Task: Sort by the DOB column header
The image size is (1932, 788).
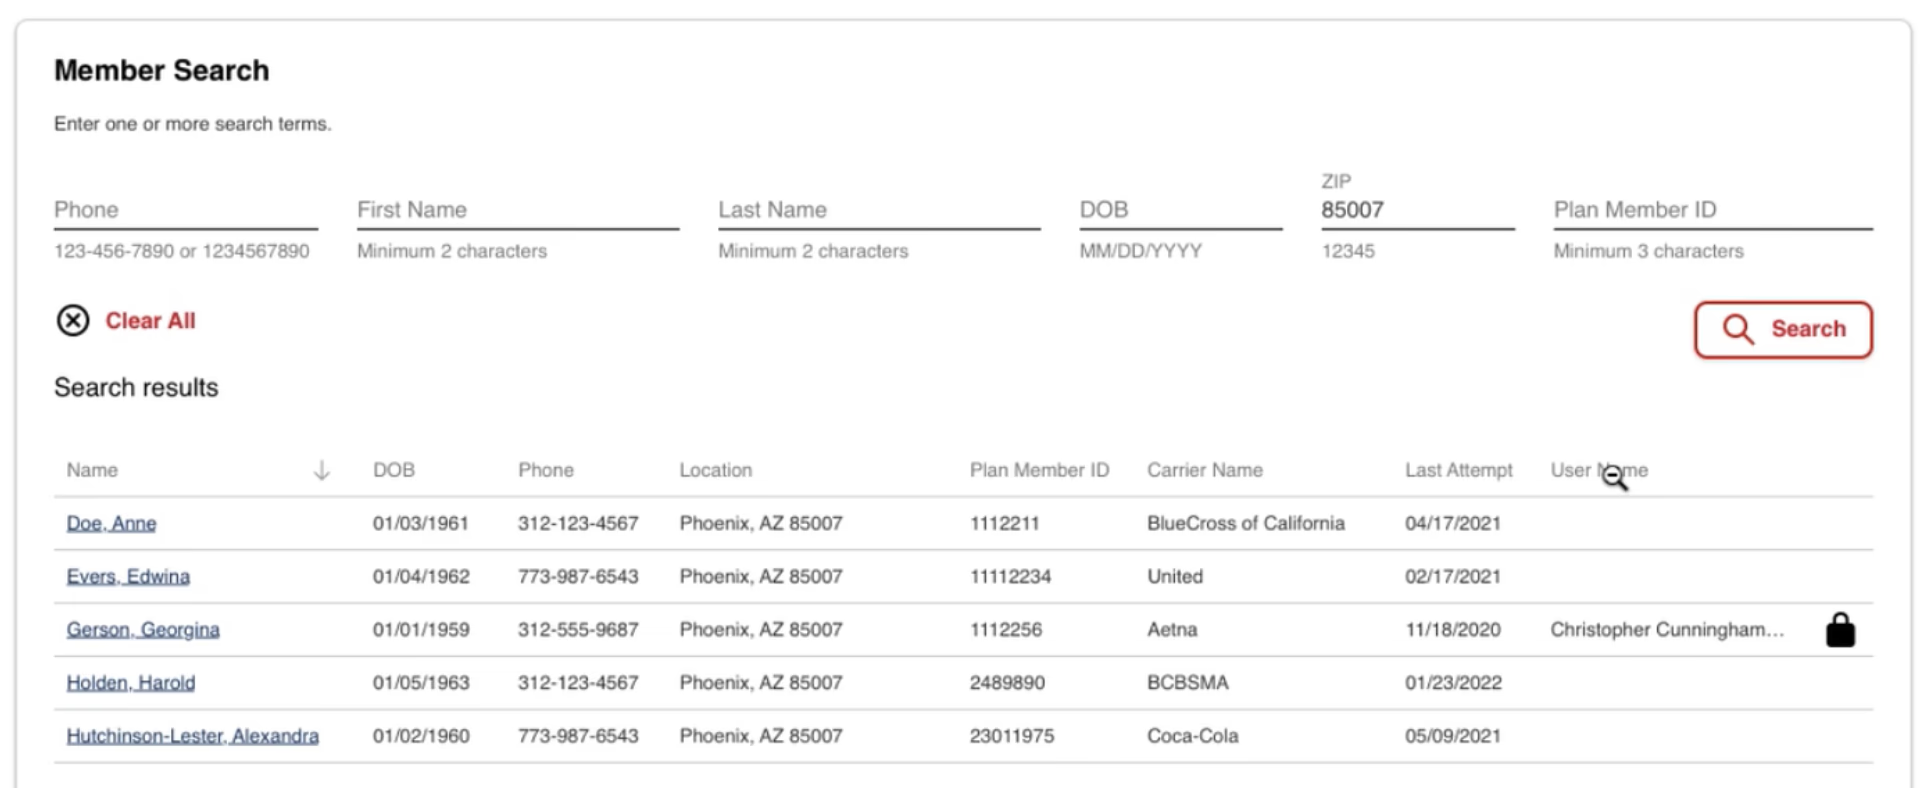Action: coord(394,470)
